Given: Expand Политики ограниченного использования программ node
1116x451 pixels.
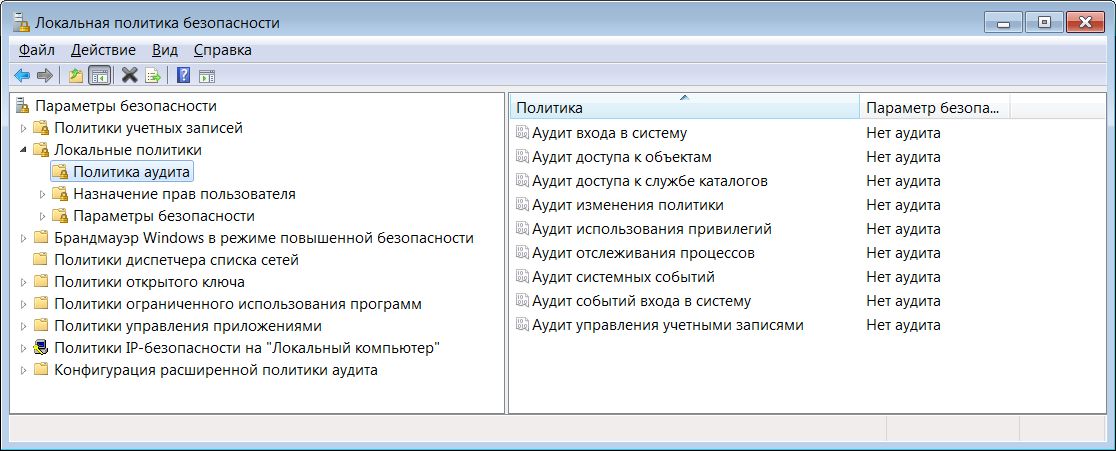Looking at the screenshot, I should pos(23,304).
